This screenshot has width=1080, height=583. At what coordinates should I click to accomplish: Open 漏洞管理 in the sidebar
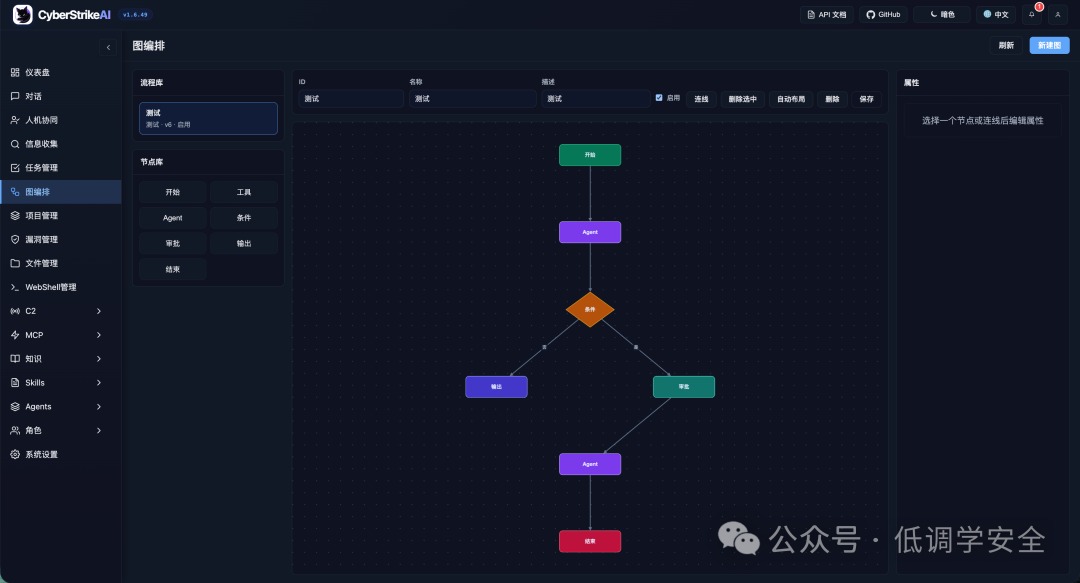coord(61,239)
